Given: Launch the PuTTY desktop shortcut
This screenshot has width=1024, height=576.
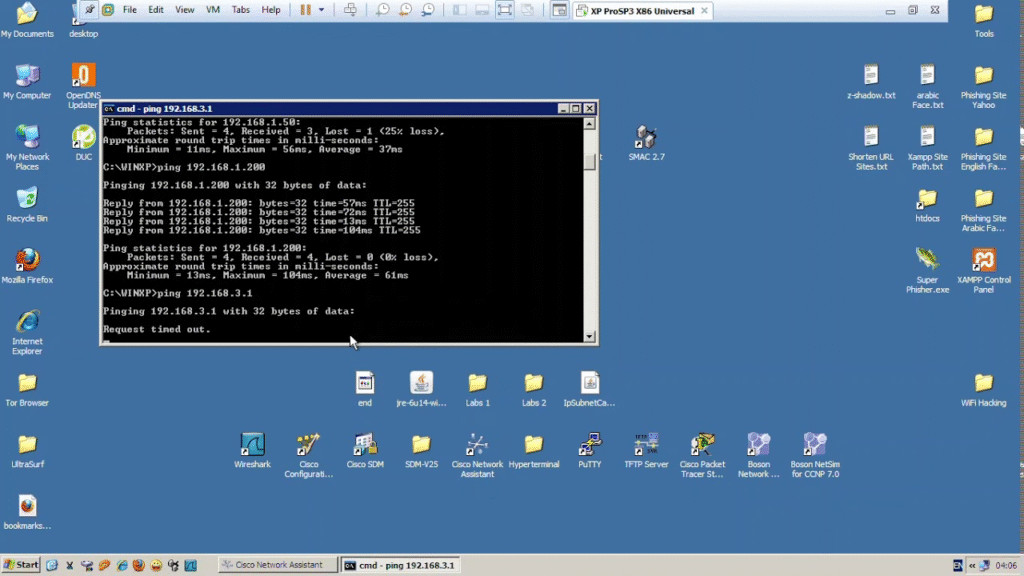Looking at the screenshot, I should click(590, 444).
